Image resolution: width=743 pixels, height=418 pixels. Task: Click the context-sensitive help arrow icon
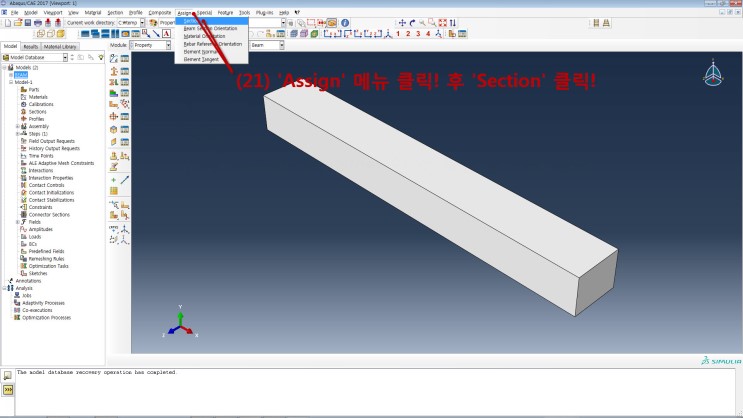point(297,13)
